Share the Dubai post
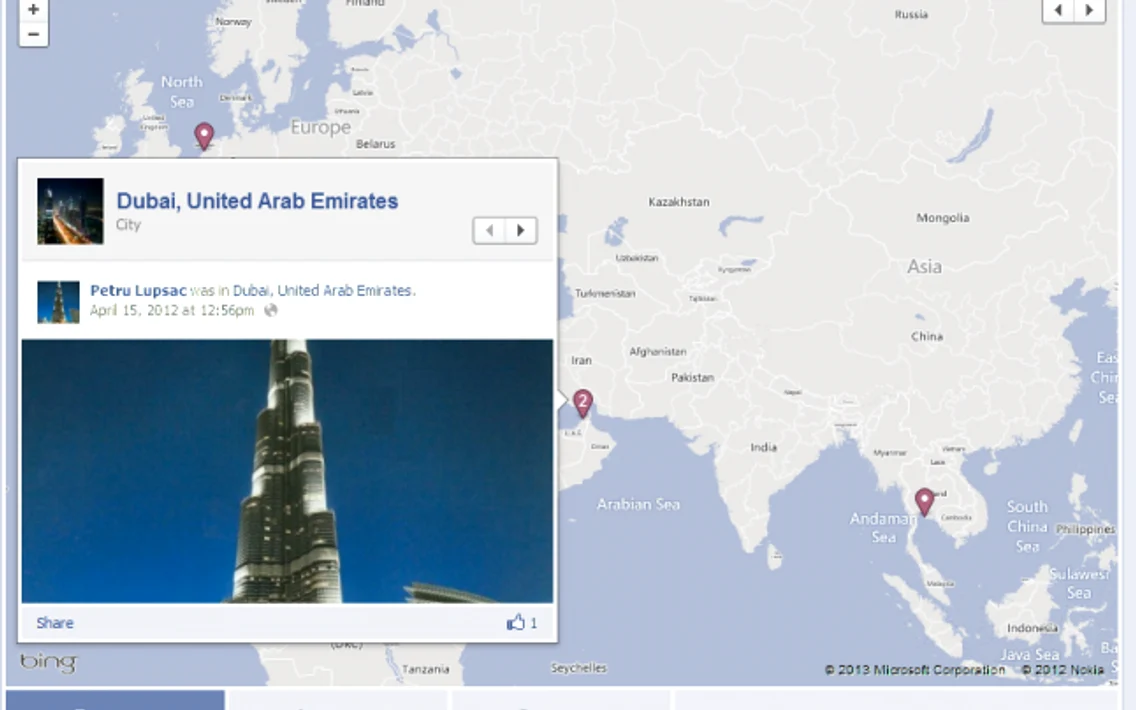The height and width of the screenshot is (710, 1136). point(55,623)
